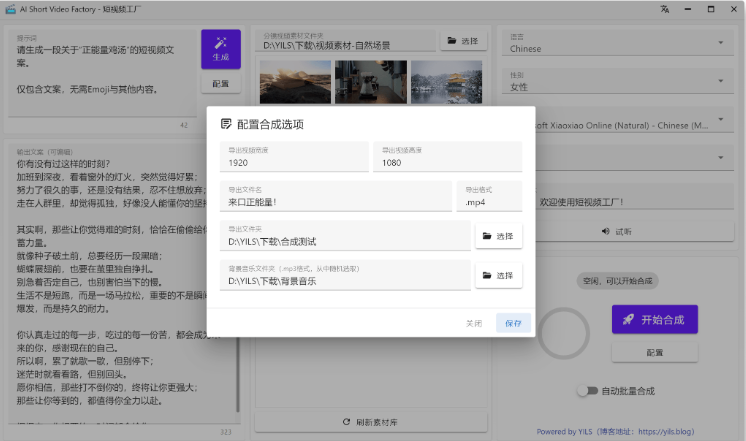This screenshot has width=746, height=441.
Task: Click 选择 beside the export folder path
Action: (498, 236)
